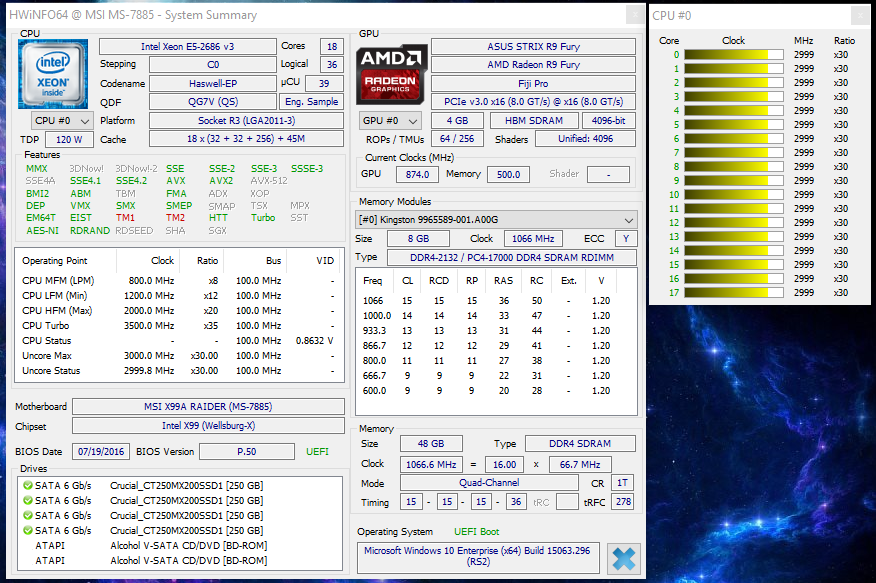Click the memory module clock 1066 MHz field
This screenshot has height=583, width=876.
pos(533,238)
